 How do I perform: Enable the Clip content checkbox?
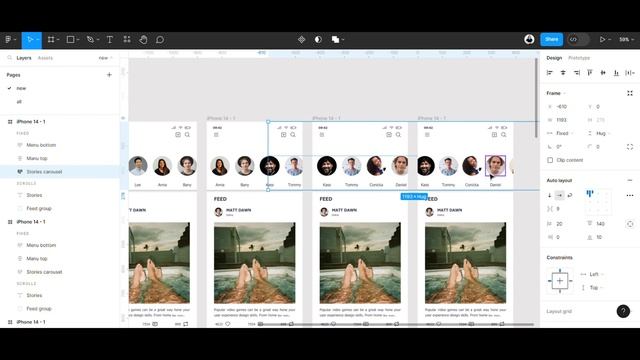coord(550,160)
